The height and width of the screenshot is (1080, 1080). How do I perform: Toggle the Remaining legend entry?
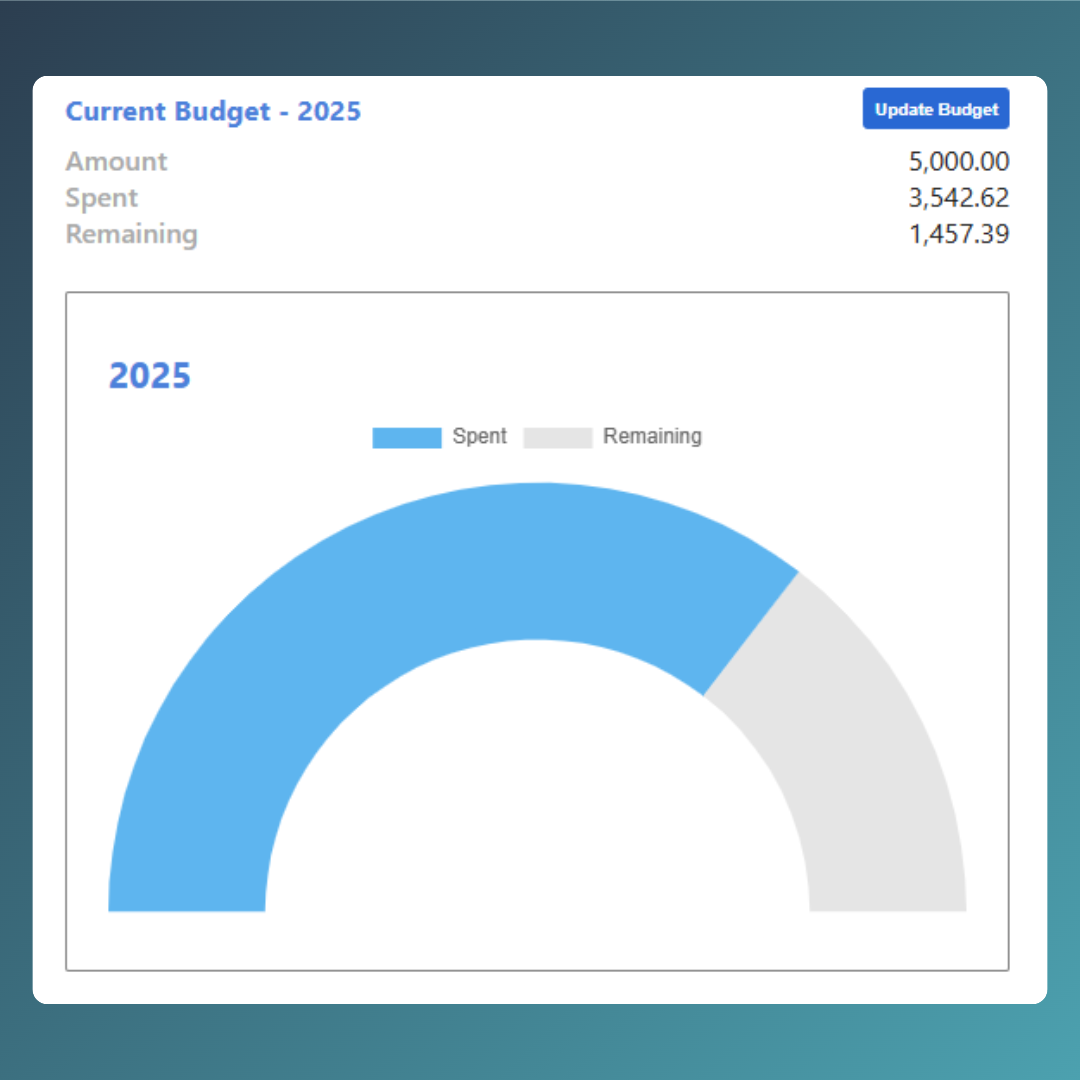coord(612,437)
